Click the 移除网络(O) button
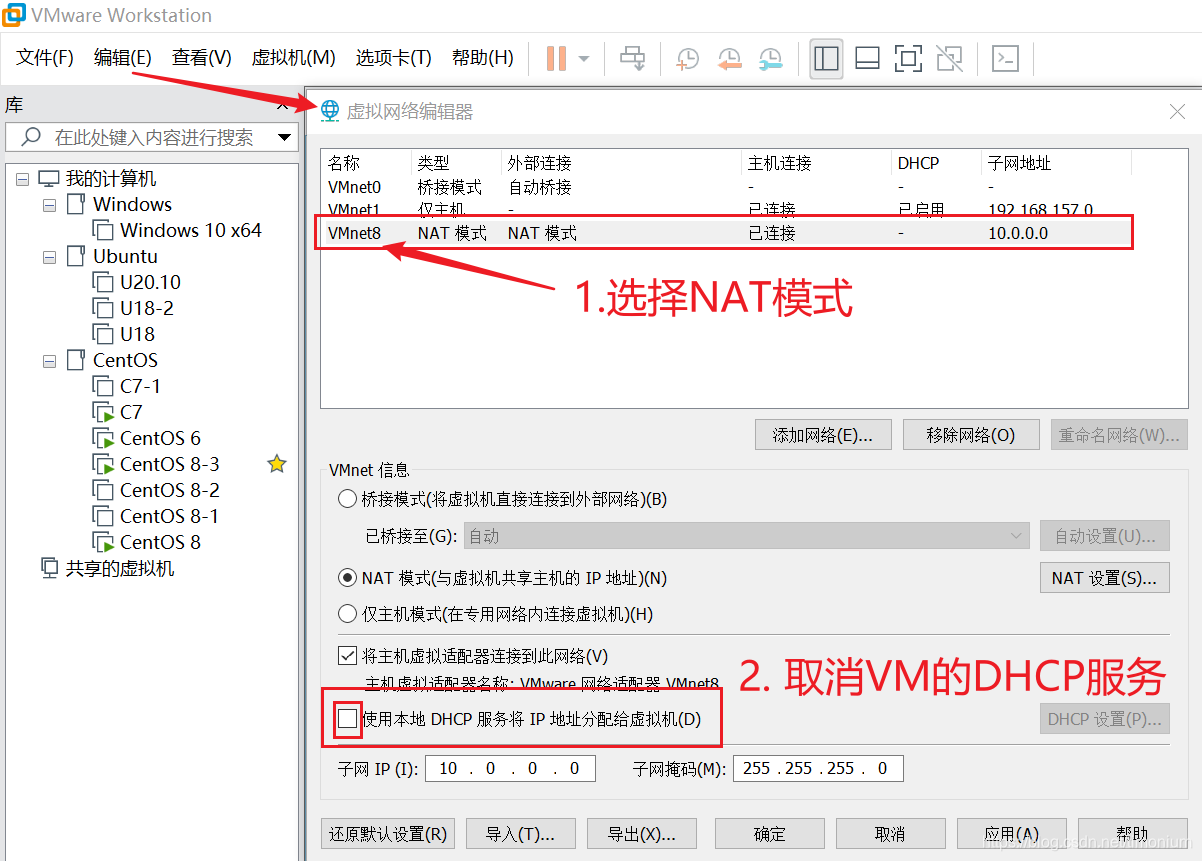Screen dimensions: 1202x861 tap(971, 435)
